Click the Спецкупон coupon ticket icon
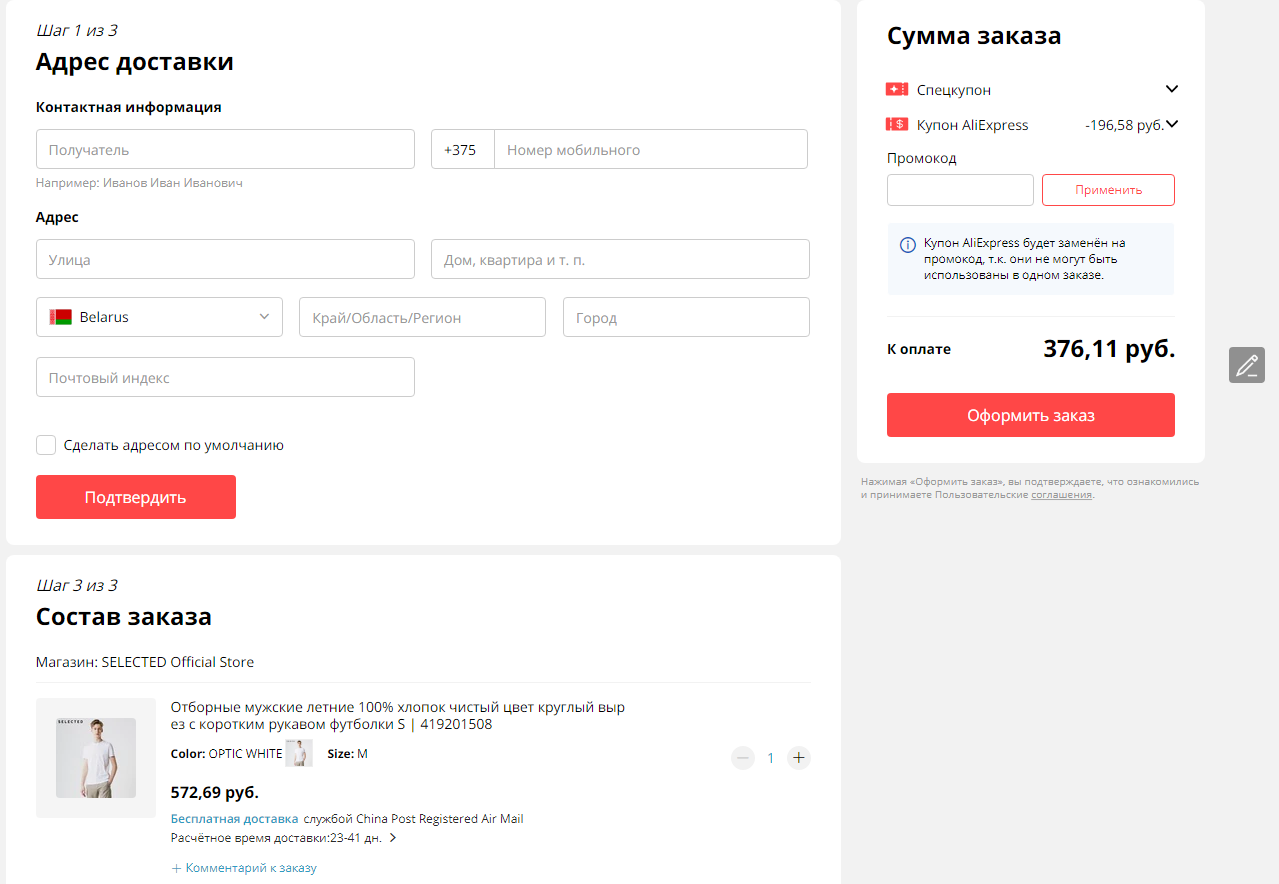This screenshot has width=1279, height=884. pyautogui.click(x=897, y=89)
